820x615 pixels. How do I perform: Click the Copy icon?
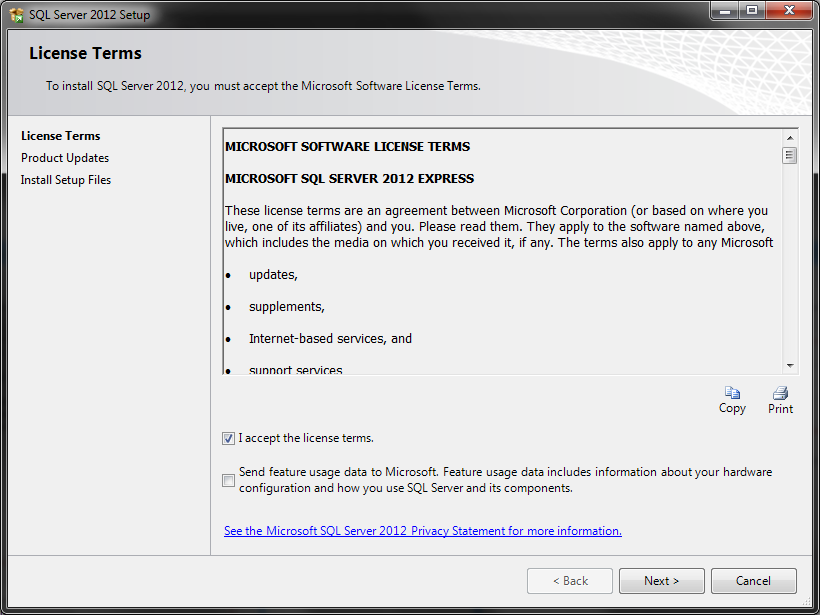732,396
